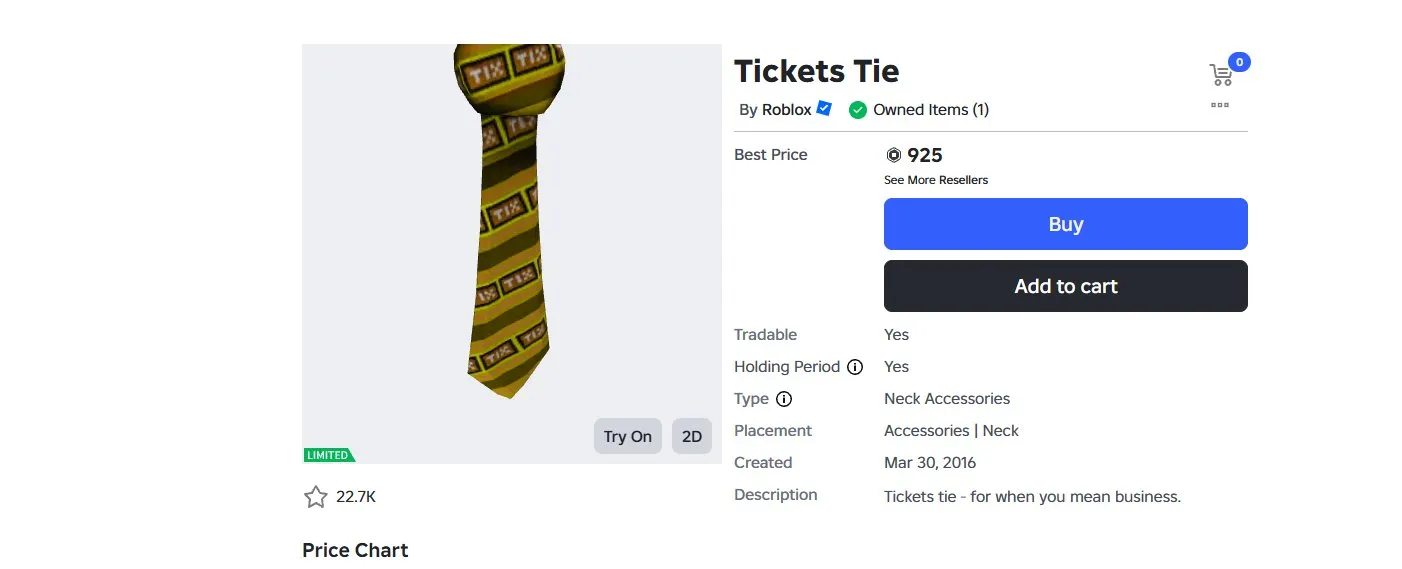Viewport: 1402px width, 569px height.
Task: Click the green LIMITED badge
Action: point(329,455)
